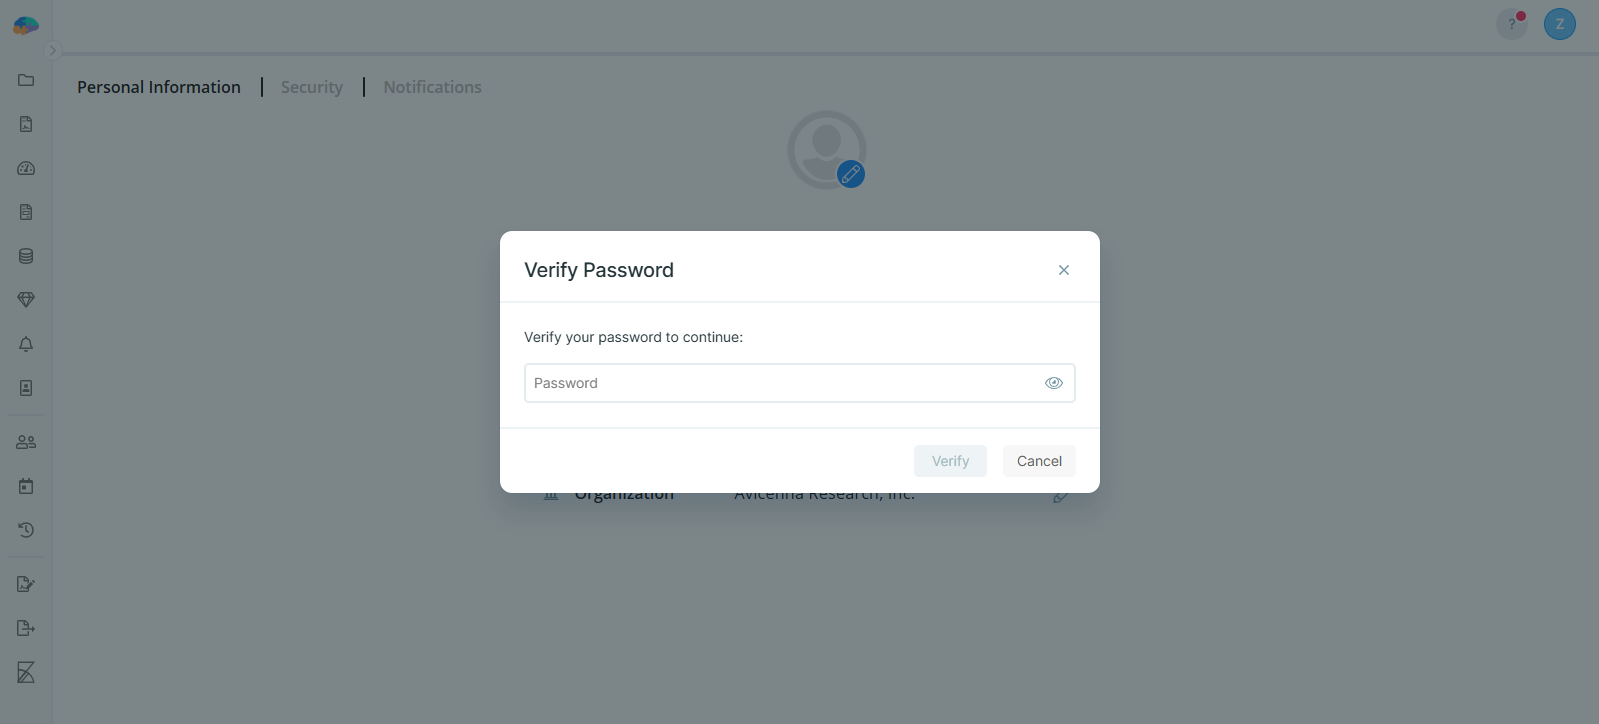Click the Verify button

950,461
